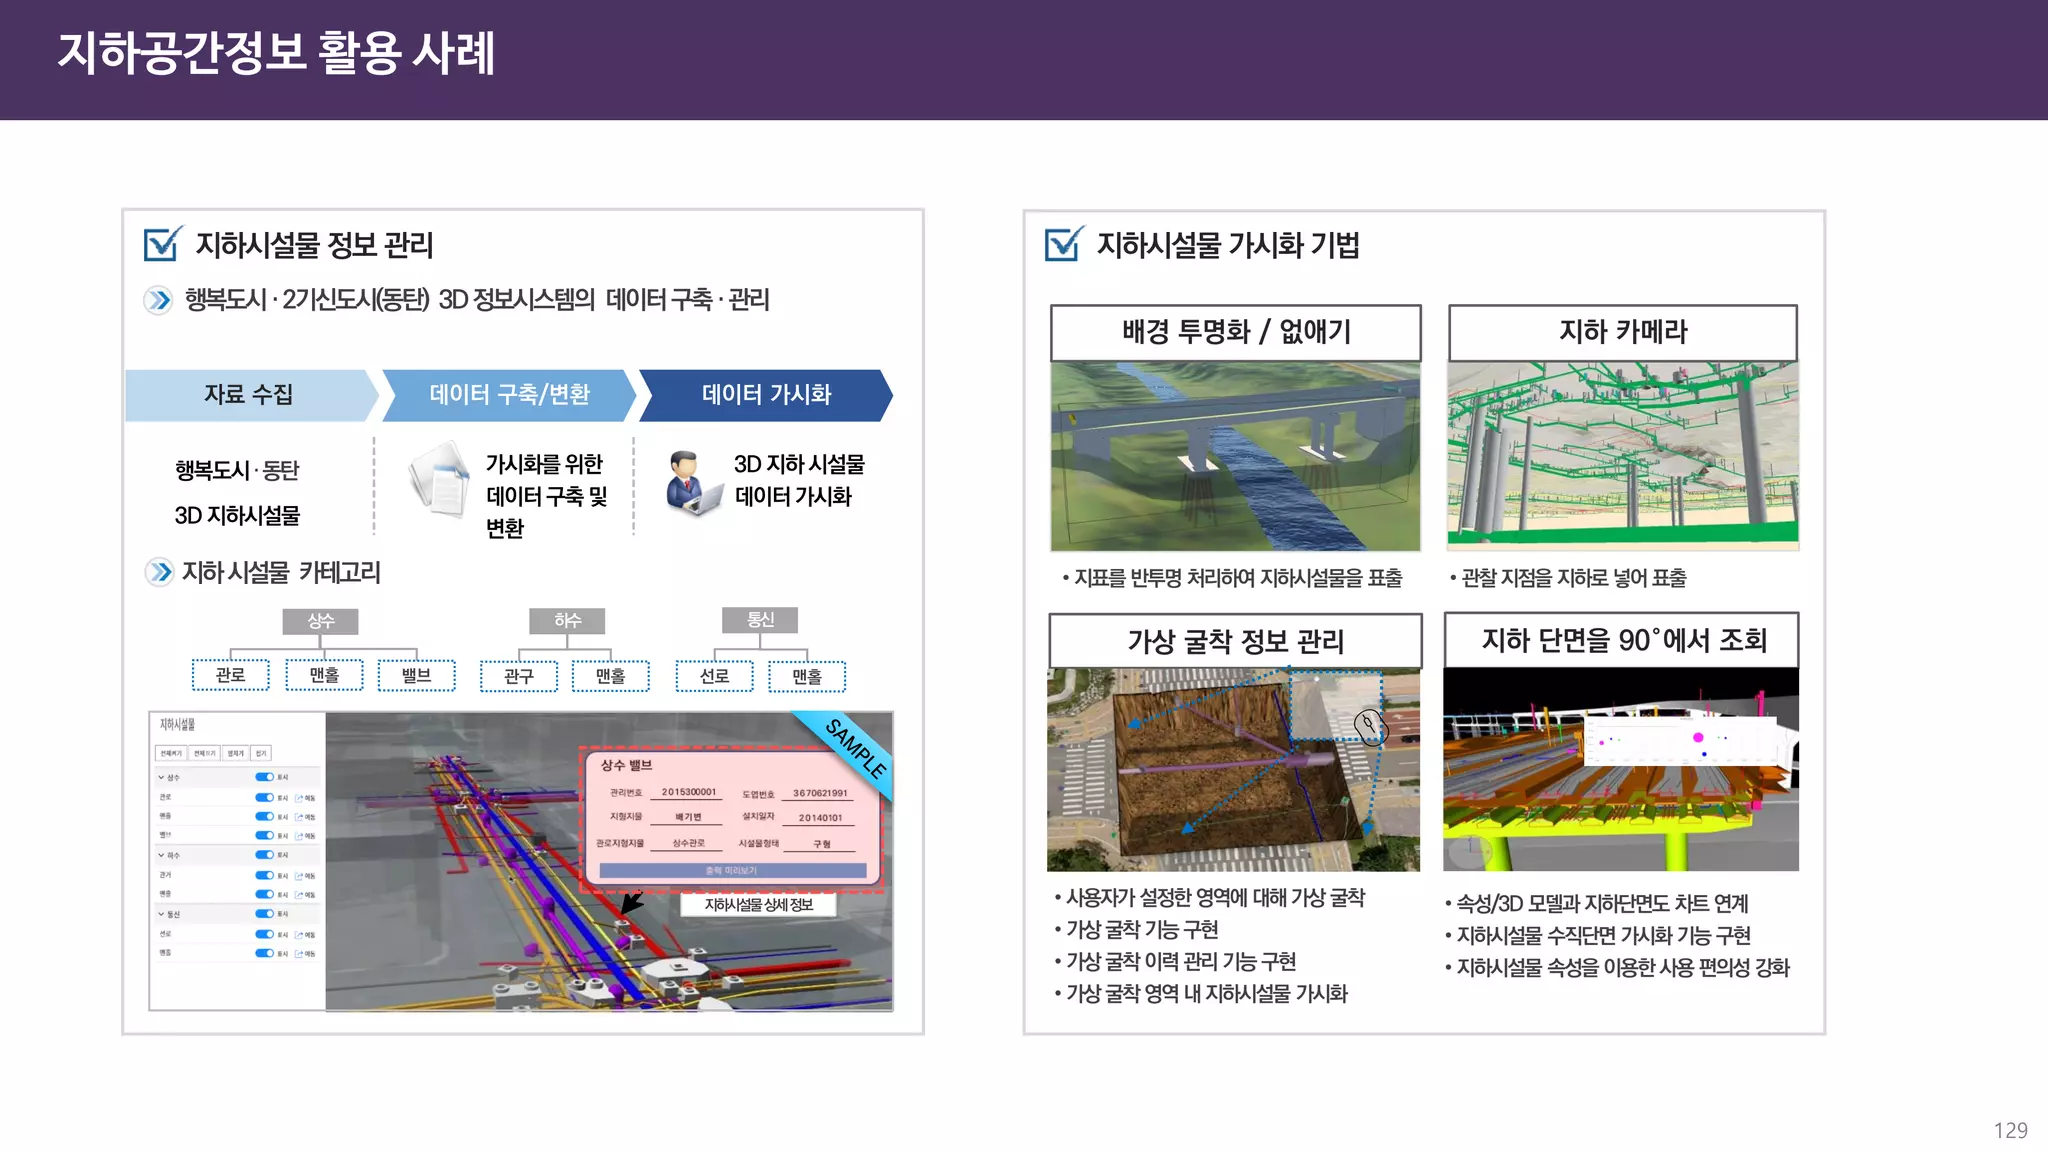Collapse the 통신 group in facility panel
The image size is (2048, 1152).
click(x=161, y=914)
